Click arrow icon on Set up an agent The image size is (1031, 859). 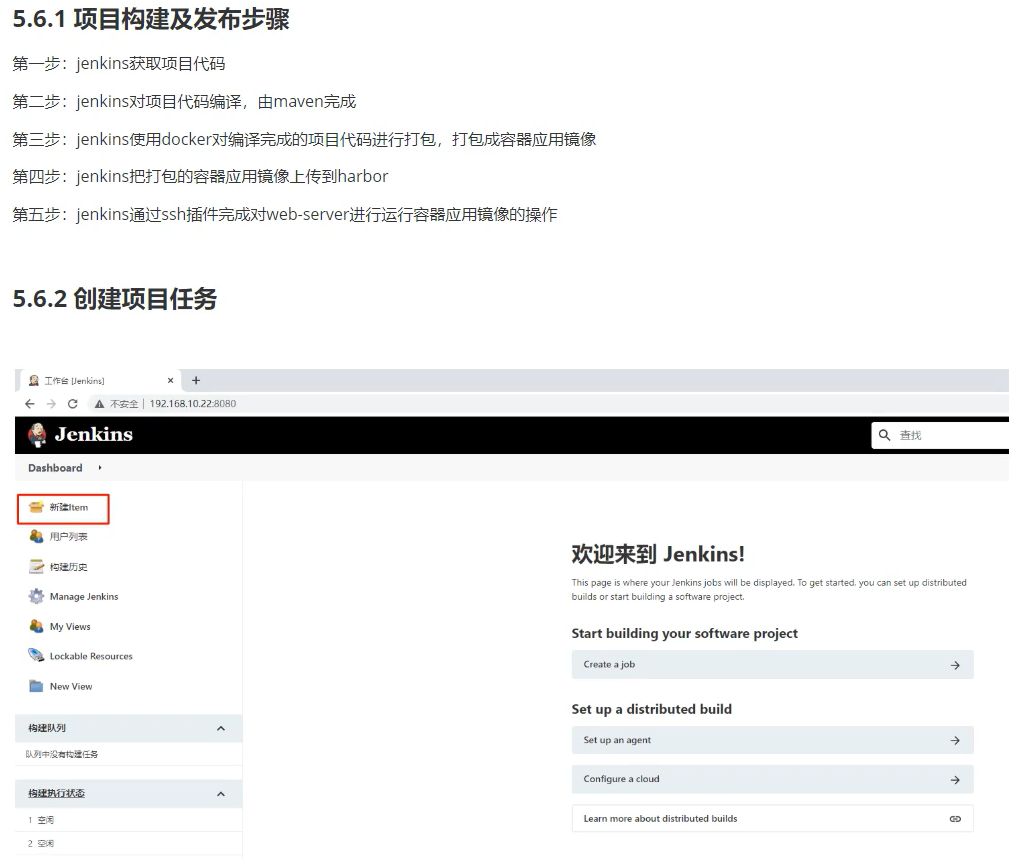(955, 741)
